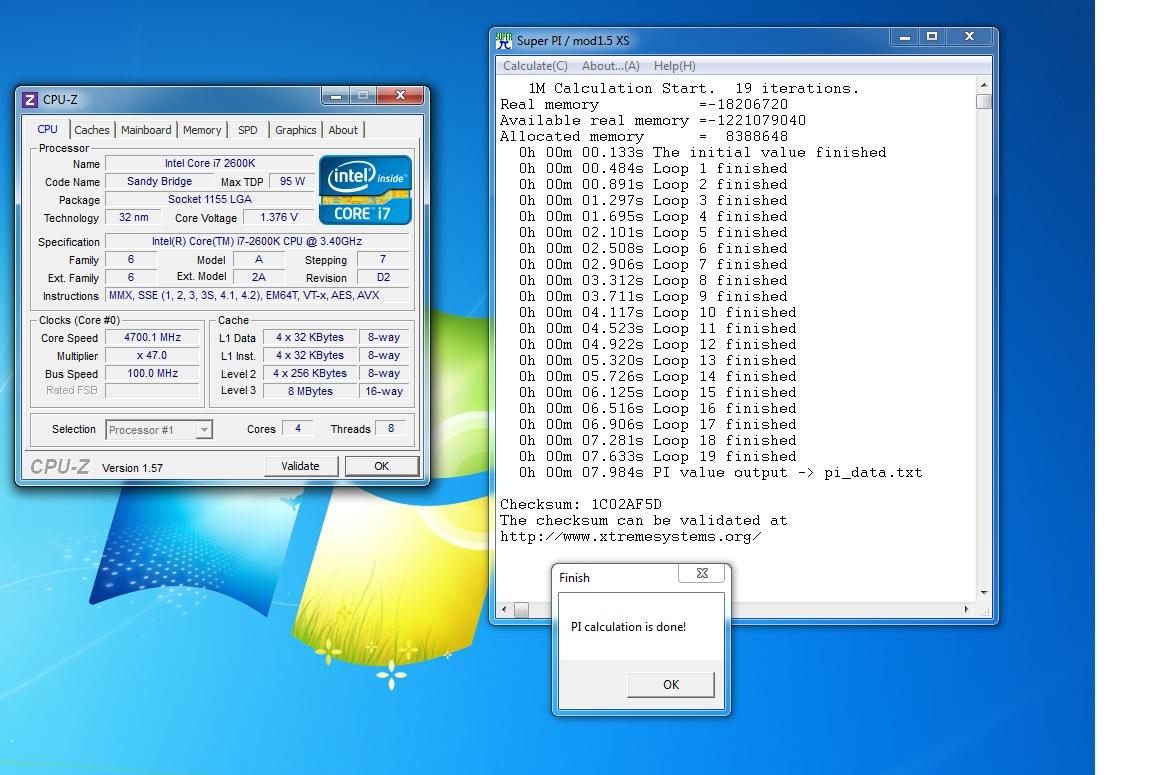The image size is (1152, 775).
Task: Click the horizontal scrollbar thumb in Super PI
Action: tap(522, 610)
